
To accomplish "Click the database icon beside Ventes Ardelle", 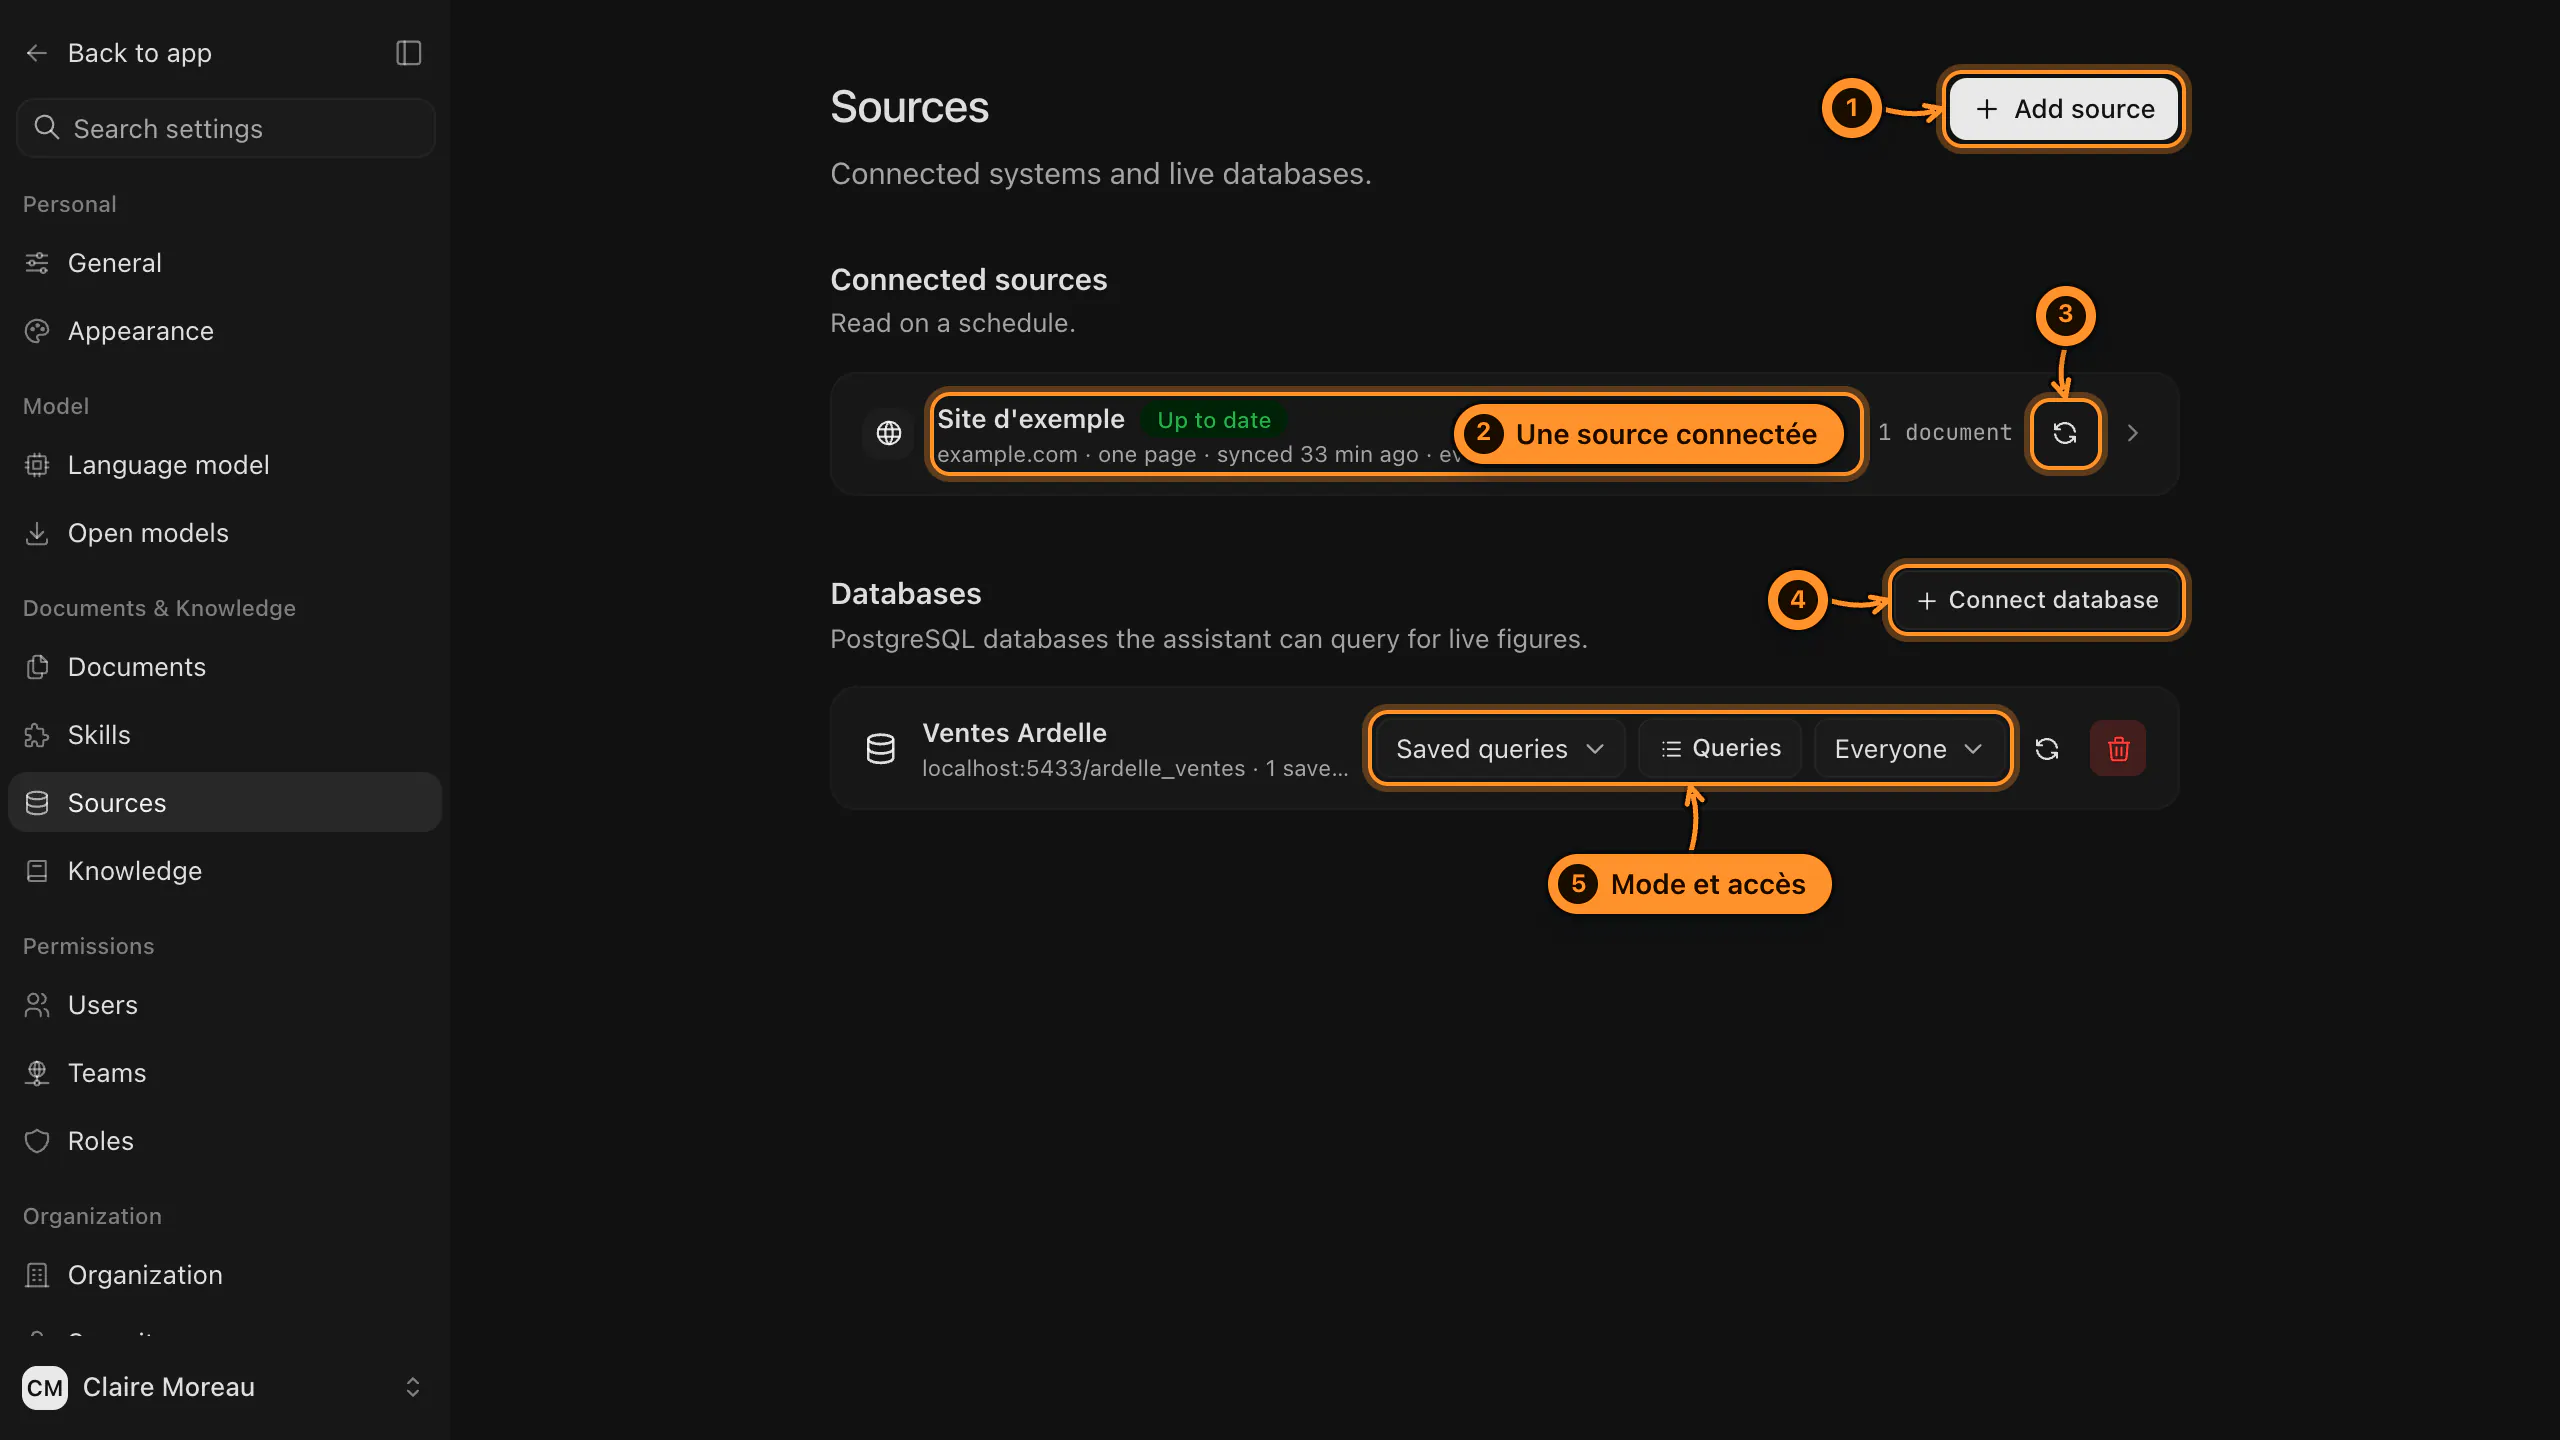I will 881,749.
